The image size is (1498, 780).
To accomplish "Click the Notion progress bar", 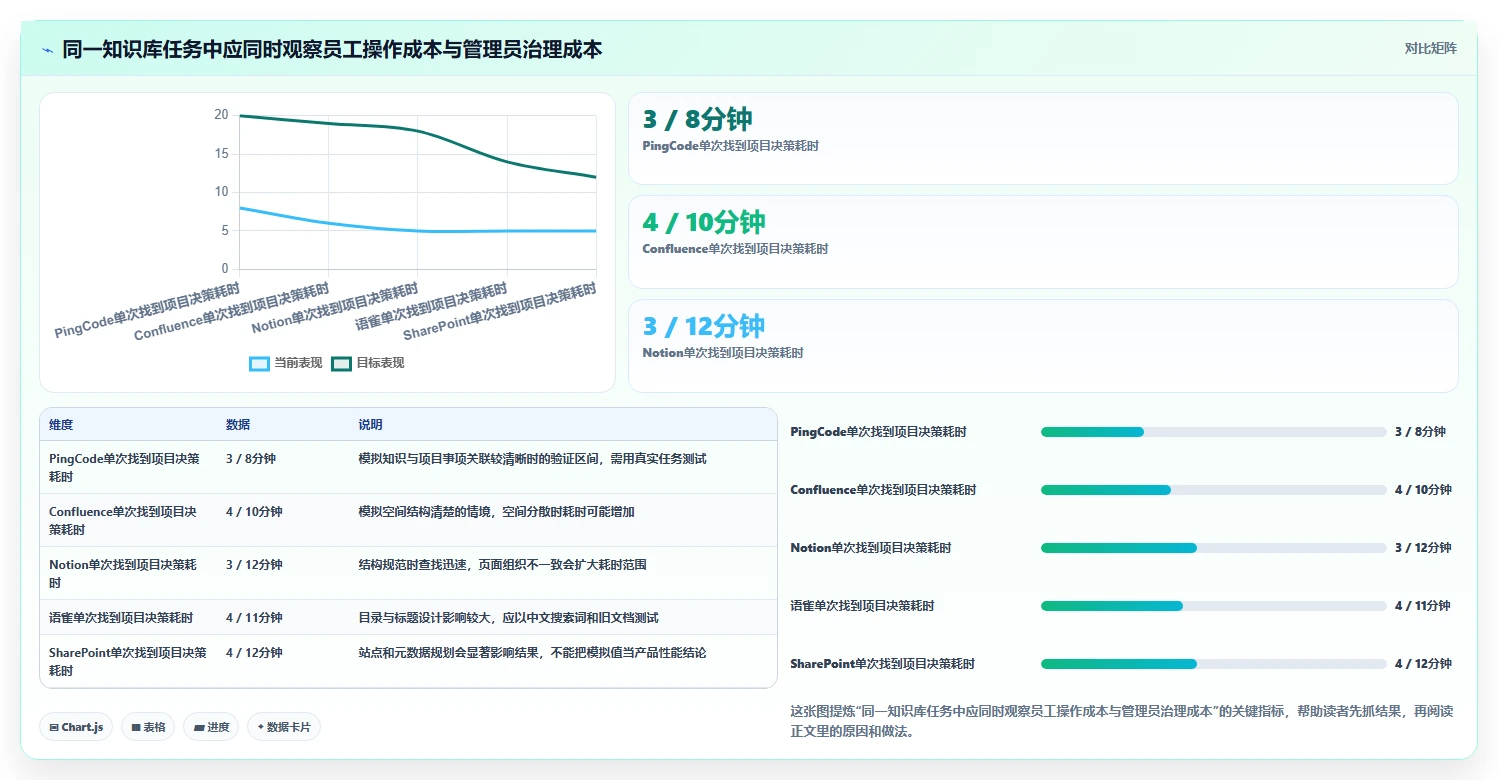I will pos(1214,548).
